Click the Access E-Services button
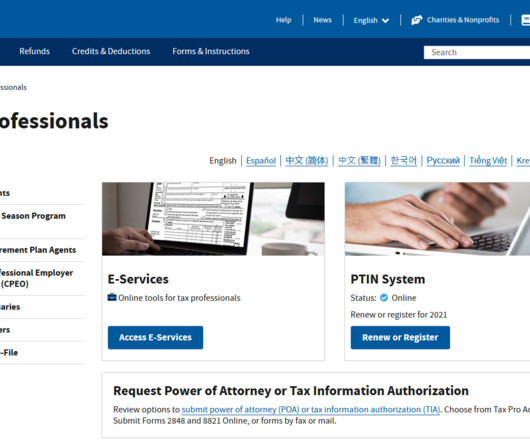This screenshot has width=530, height=442. coord(155,337)
